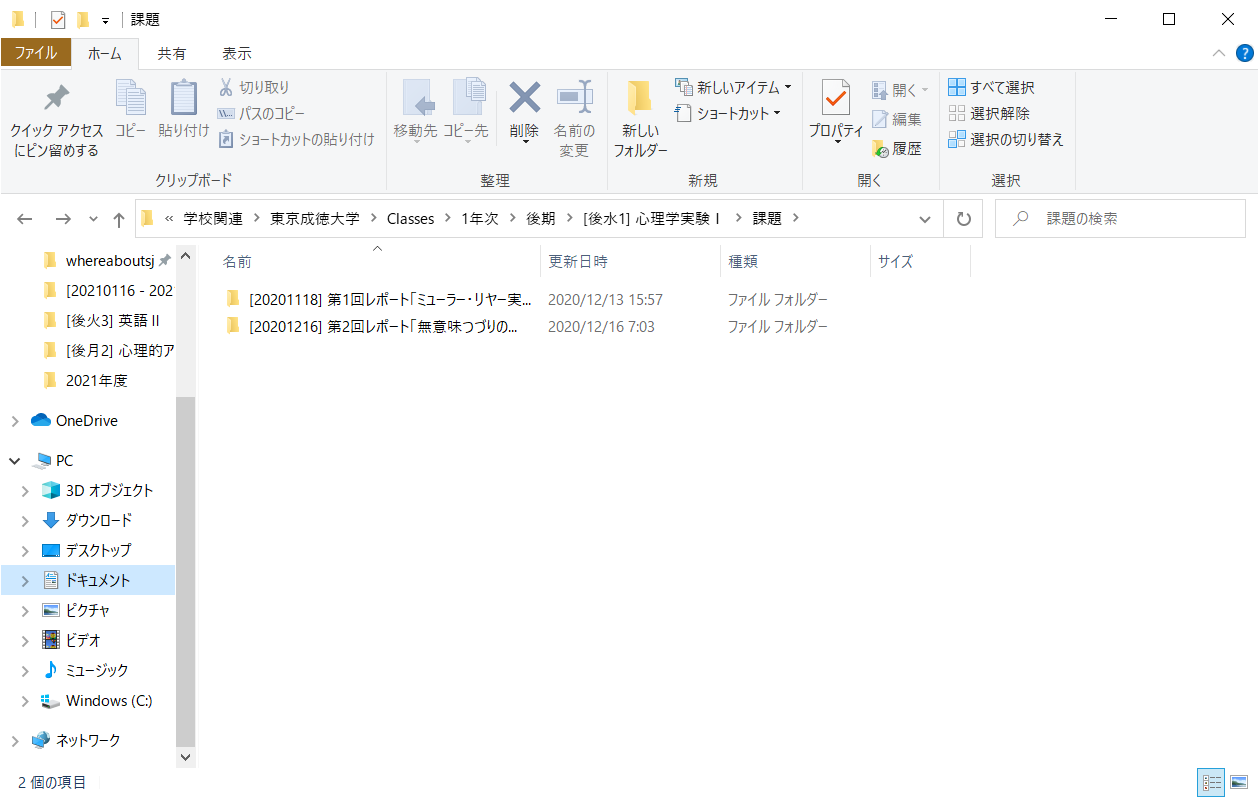Switch to the 表示 tab
This screenshot has width=1259, height=798.
237,53
